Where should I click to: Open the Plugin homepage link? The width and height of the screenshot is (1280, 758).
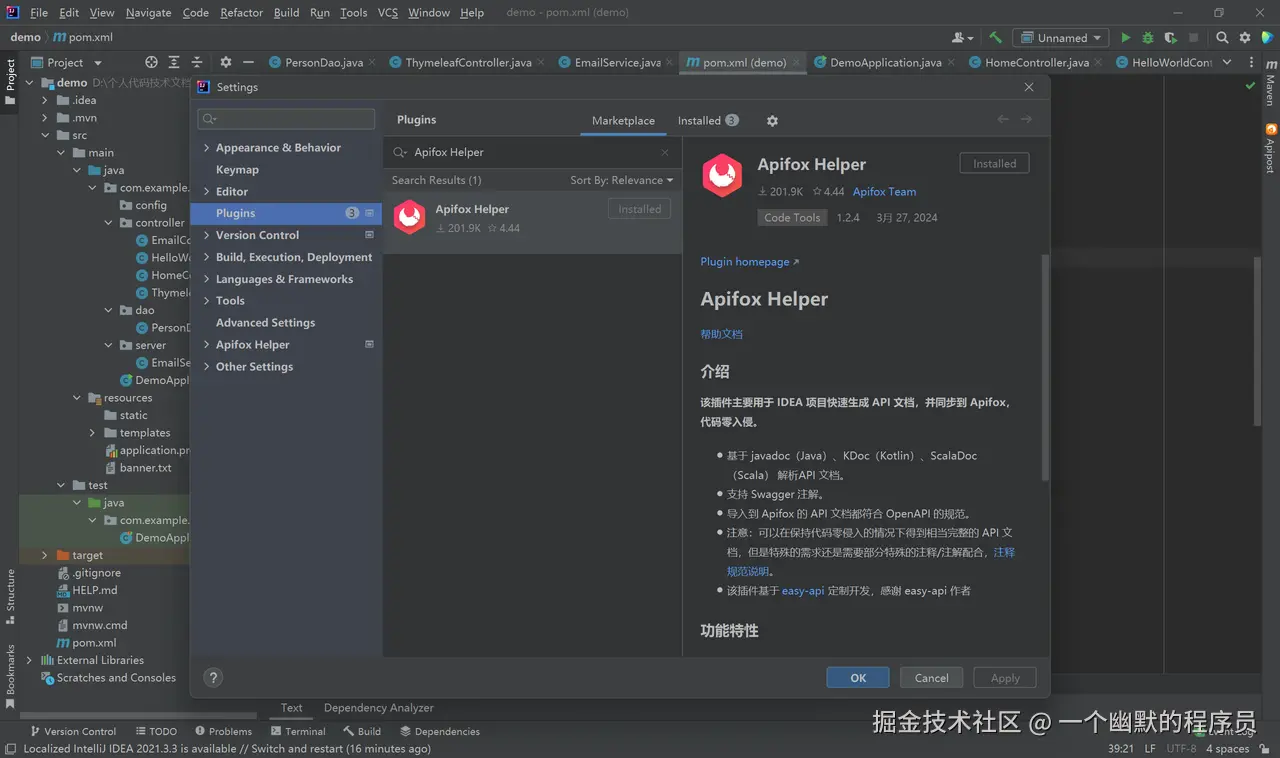750,262
